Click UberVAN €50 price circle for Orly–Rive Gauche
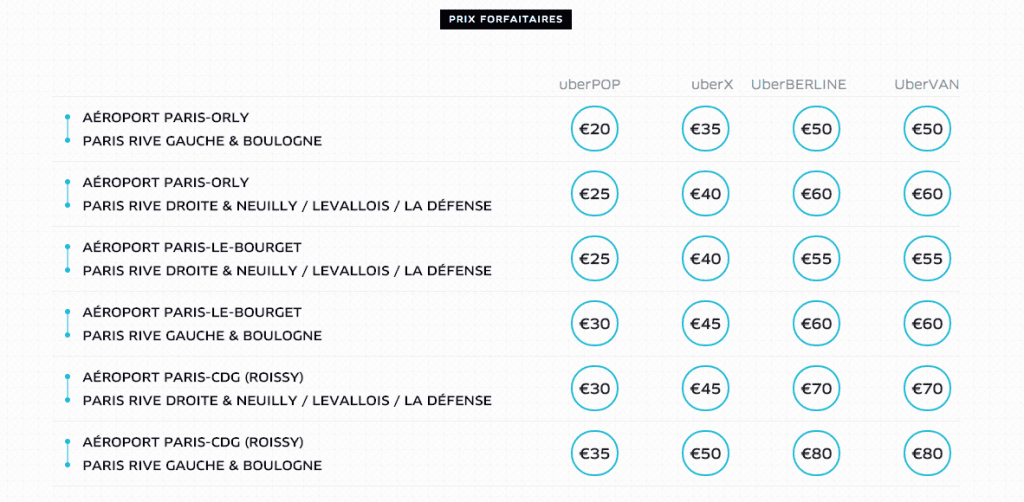1024x502 pixels. [x=927, y=129]
